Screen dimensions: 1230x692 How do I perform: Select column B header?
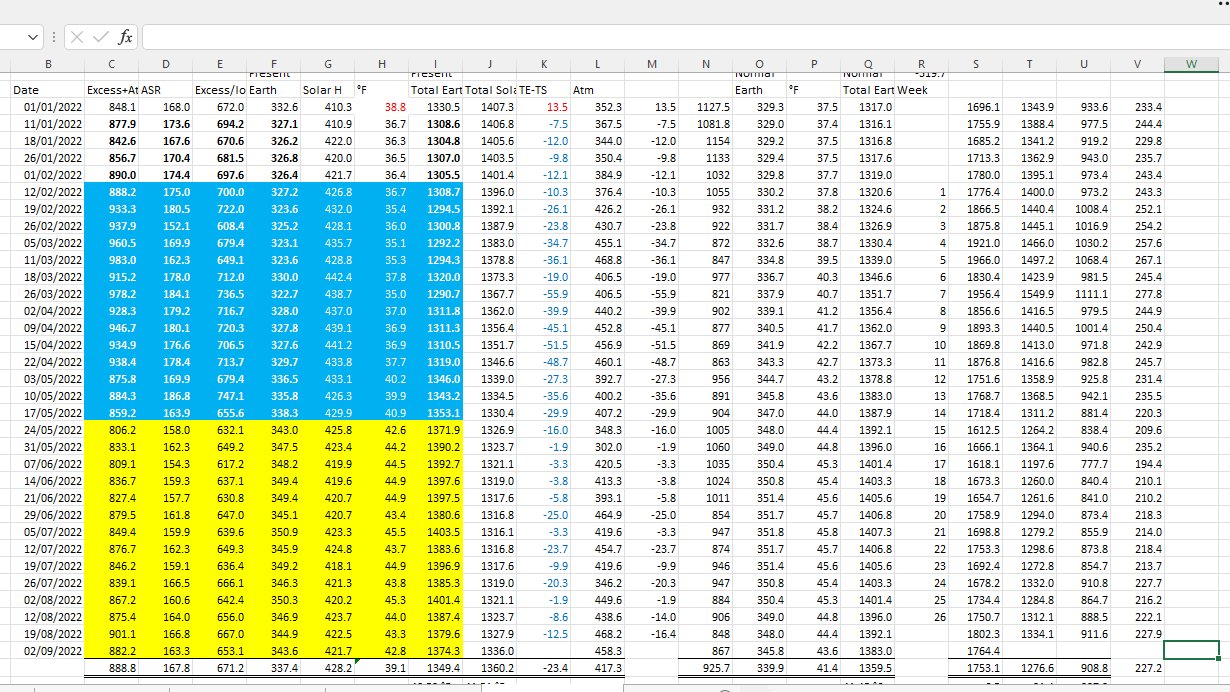[x=47, y=64]
